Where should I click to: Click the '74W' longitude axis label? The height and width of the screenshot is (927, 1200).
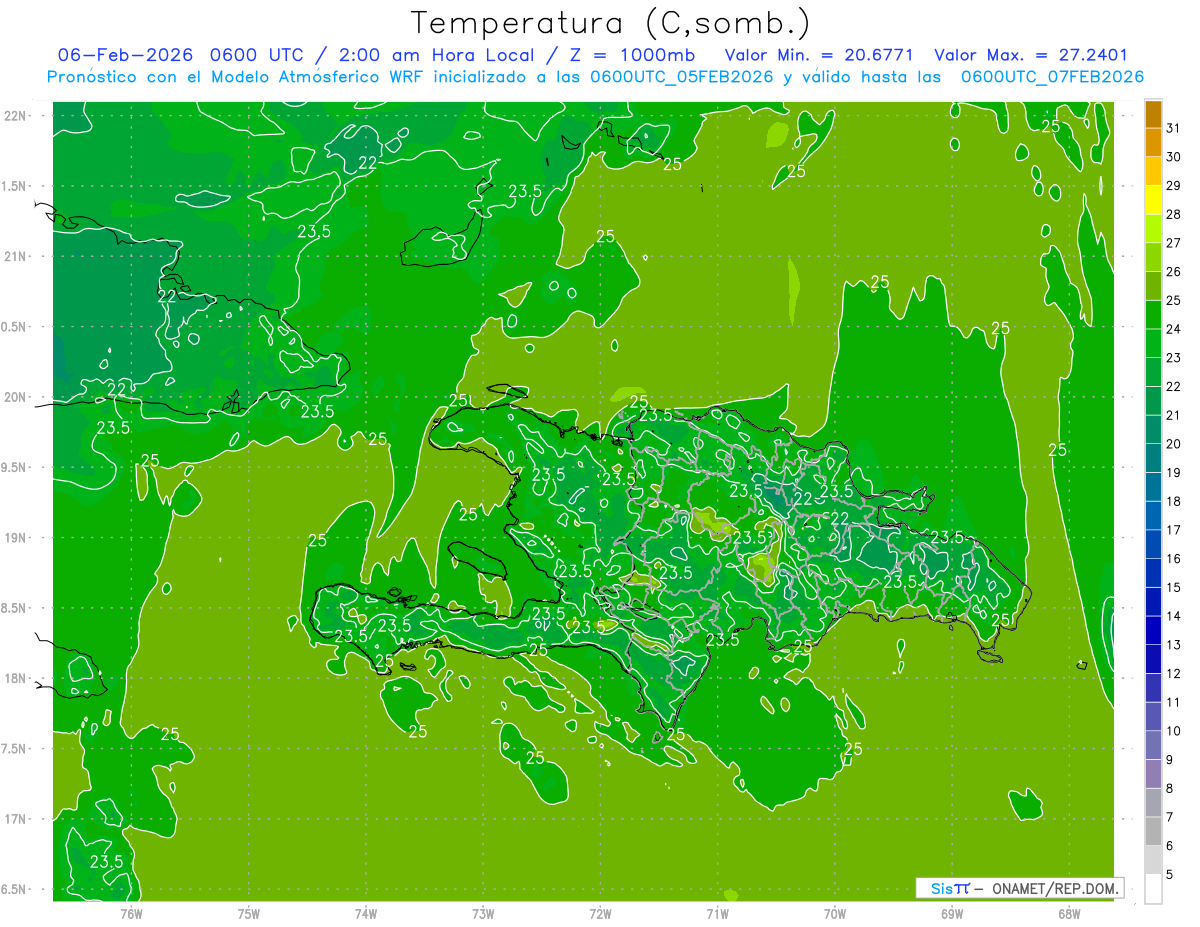point(366,913)
